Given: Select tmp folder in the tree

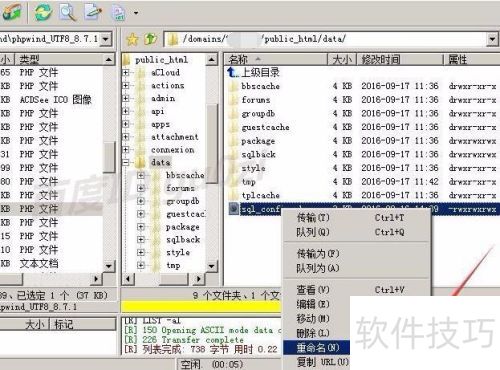Looking at the screenshot, I should pos(173,265).
